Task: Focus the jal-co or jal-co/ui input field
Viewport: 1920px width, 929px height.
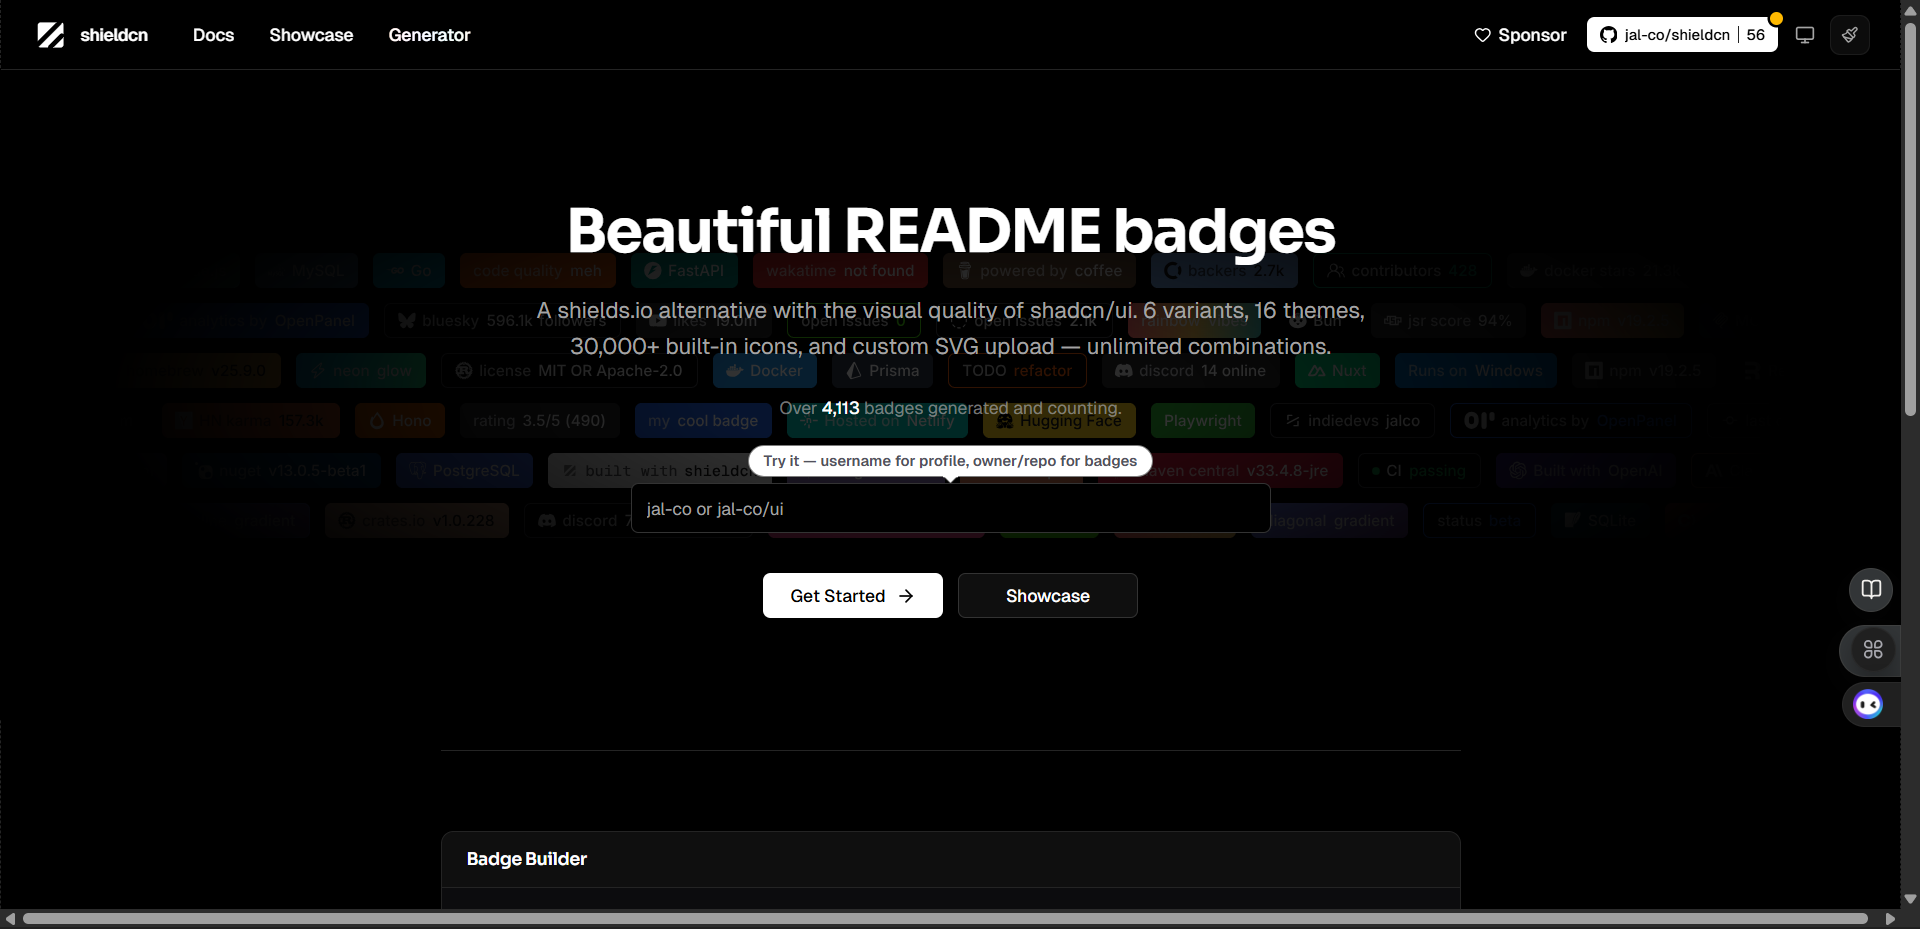Action: click(951, 509)
